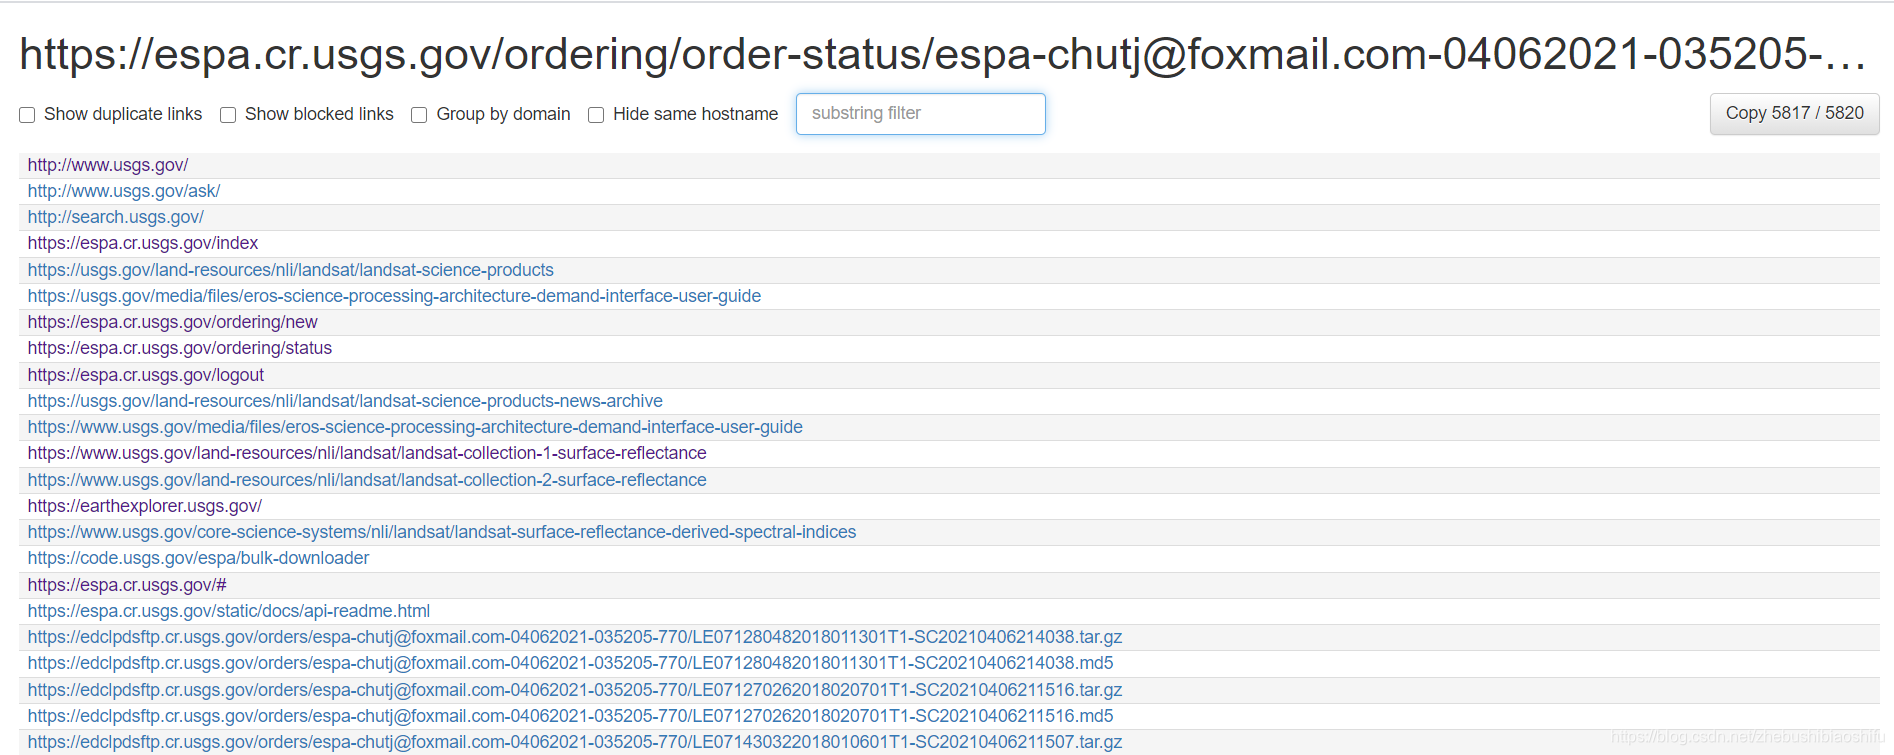Click the espa logout link
Image resolution: width=1894 pixels, height=755 pixels.
tap(146, 375)
